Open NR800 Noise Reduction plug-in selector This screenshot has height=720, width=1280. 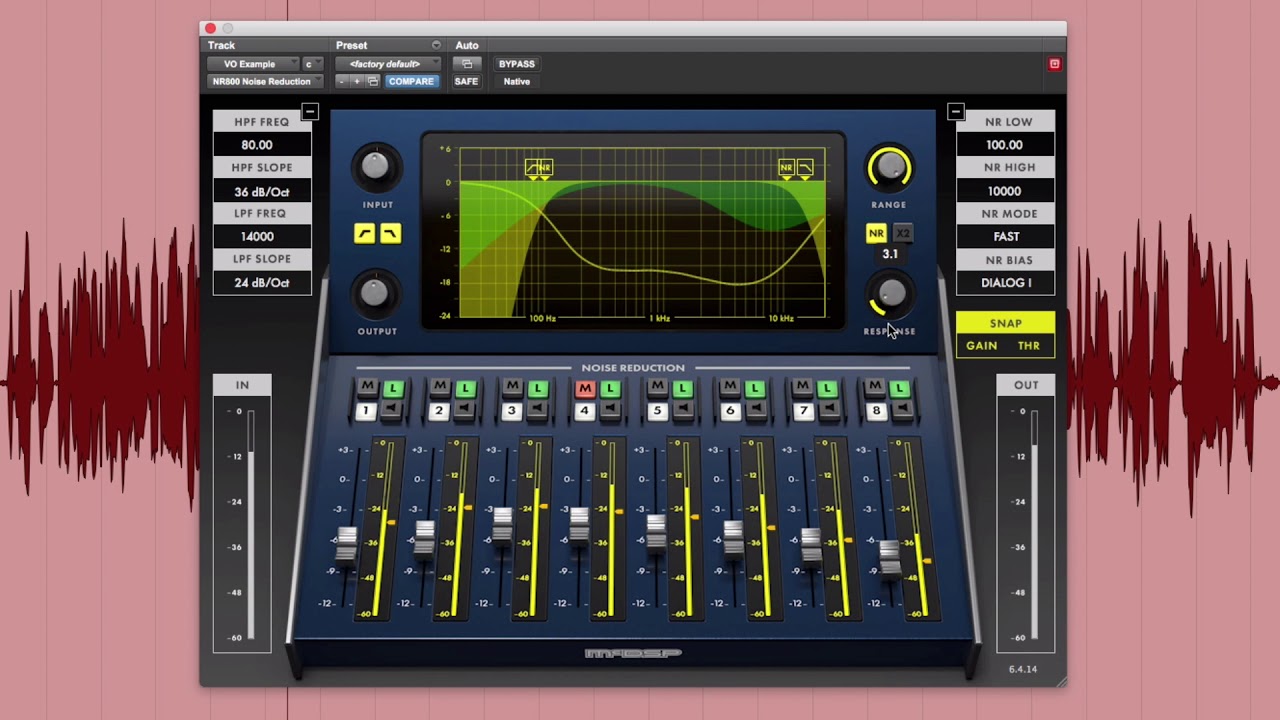[265, 81]
